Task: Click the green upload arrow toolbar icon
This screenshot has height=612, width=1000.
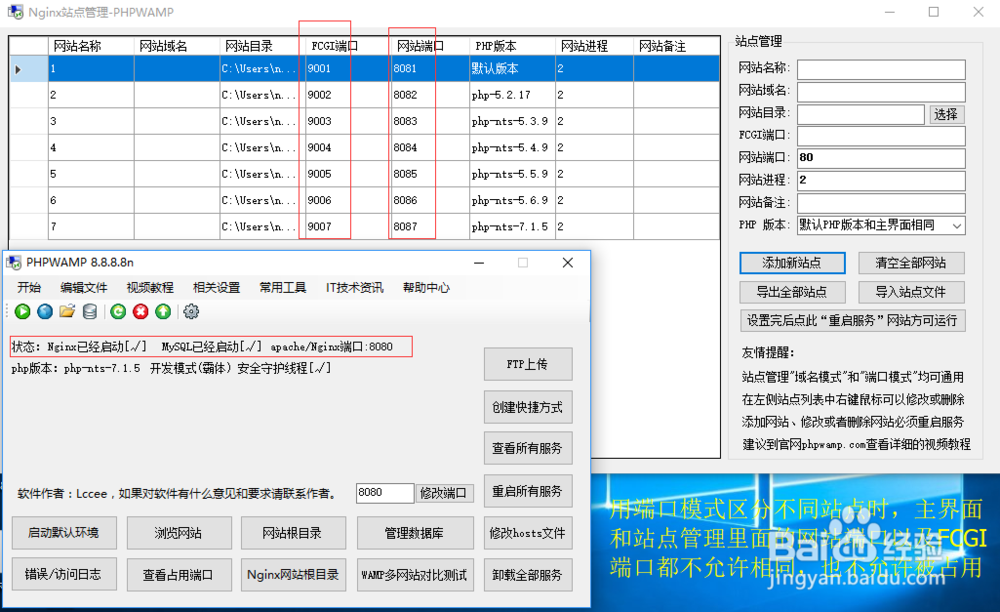Action: (162, 311)
